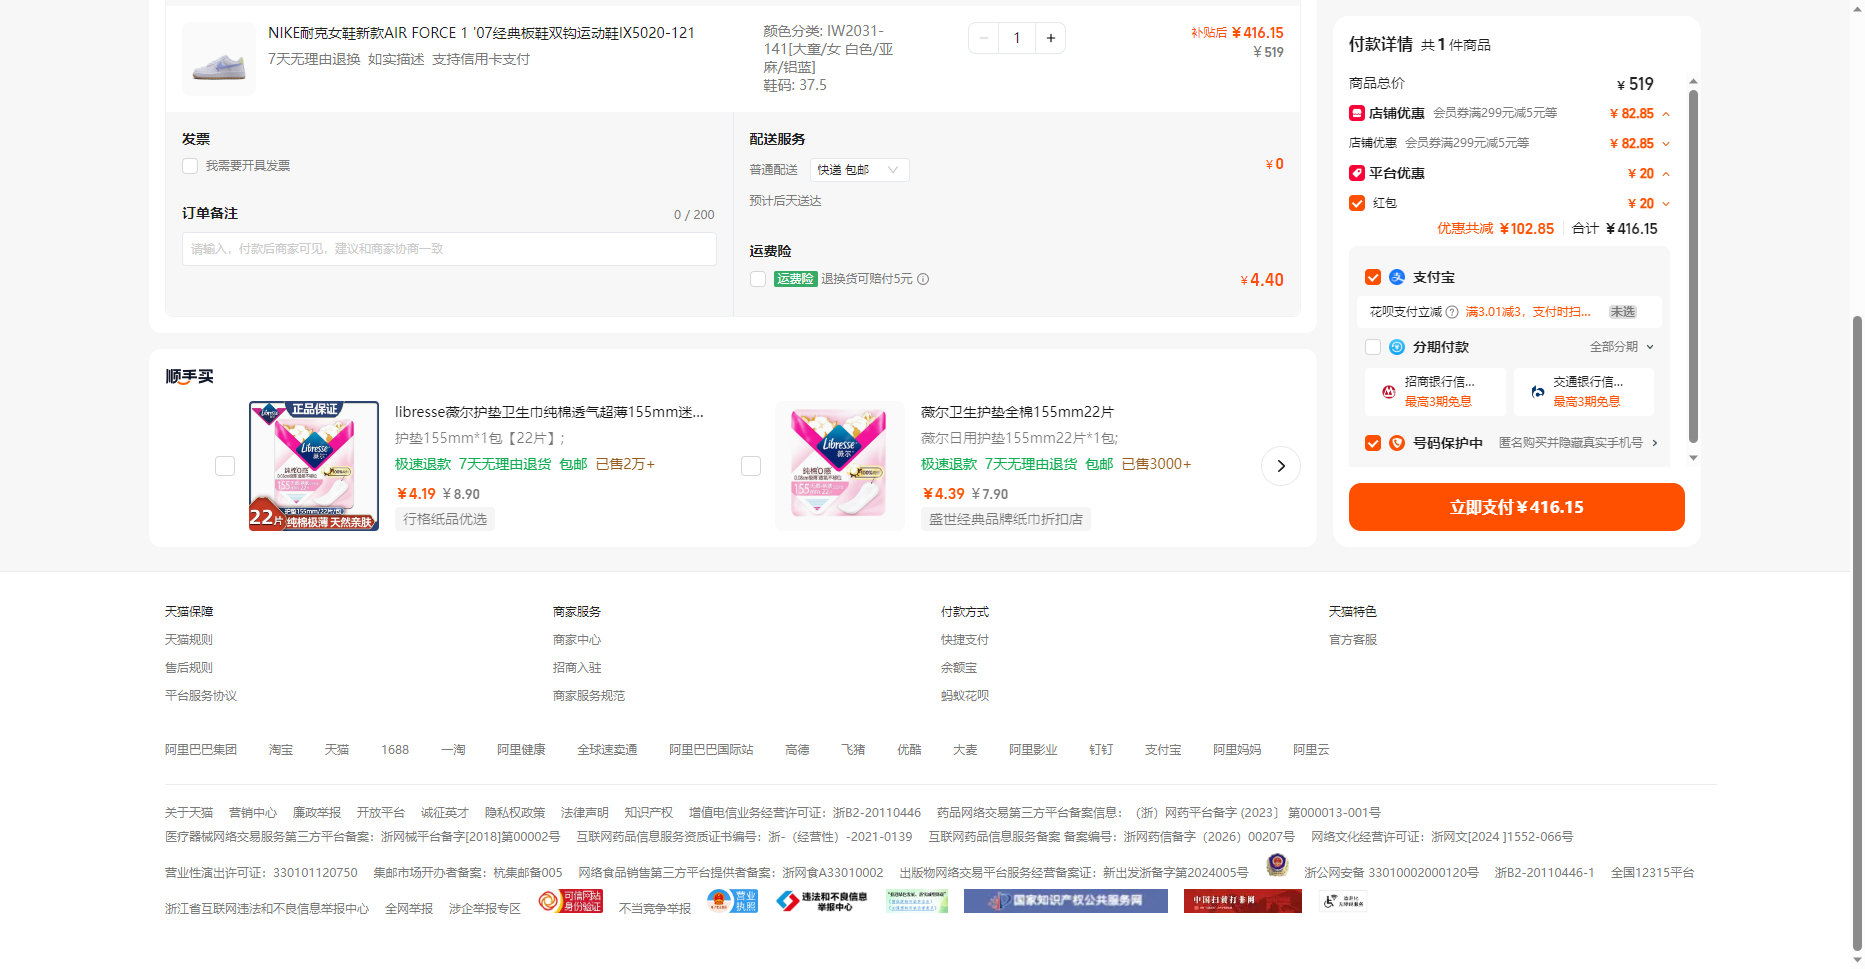This screenshot has height=969, width=1865.
Task: Tick the 我需要开具发票 invoice checkbox
Action: point(190,166)
